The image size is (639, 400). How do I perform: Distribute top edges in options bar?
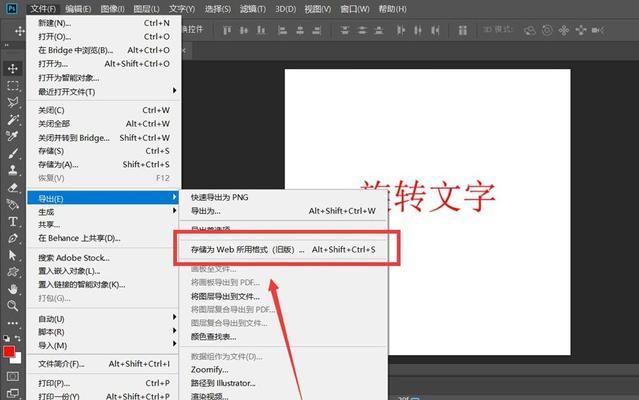pyautogui.click(x=345, y=30)
